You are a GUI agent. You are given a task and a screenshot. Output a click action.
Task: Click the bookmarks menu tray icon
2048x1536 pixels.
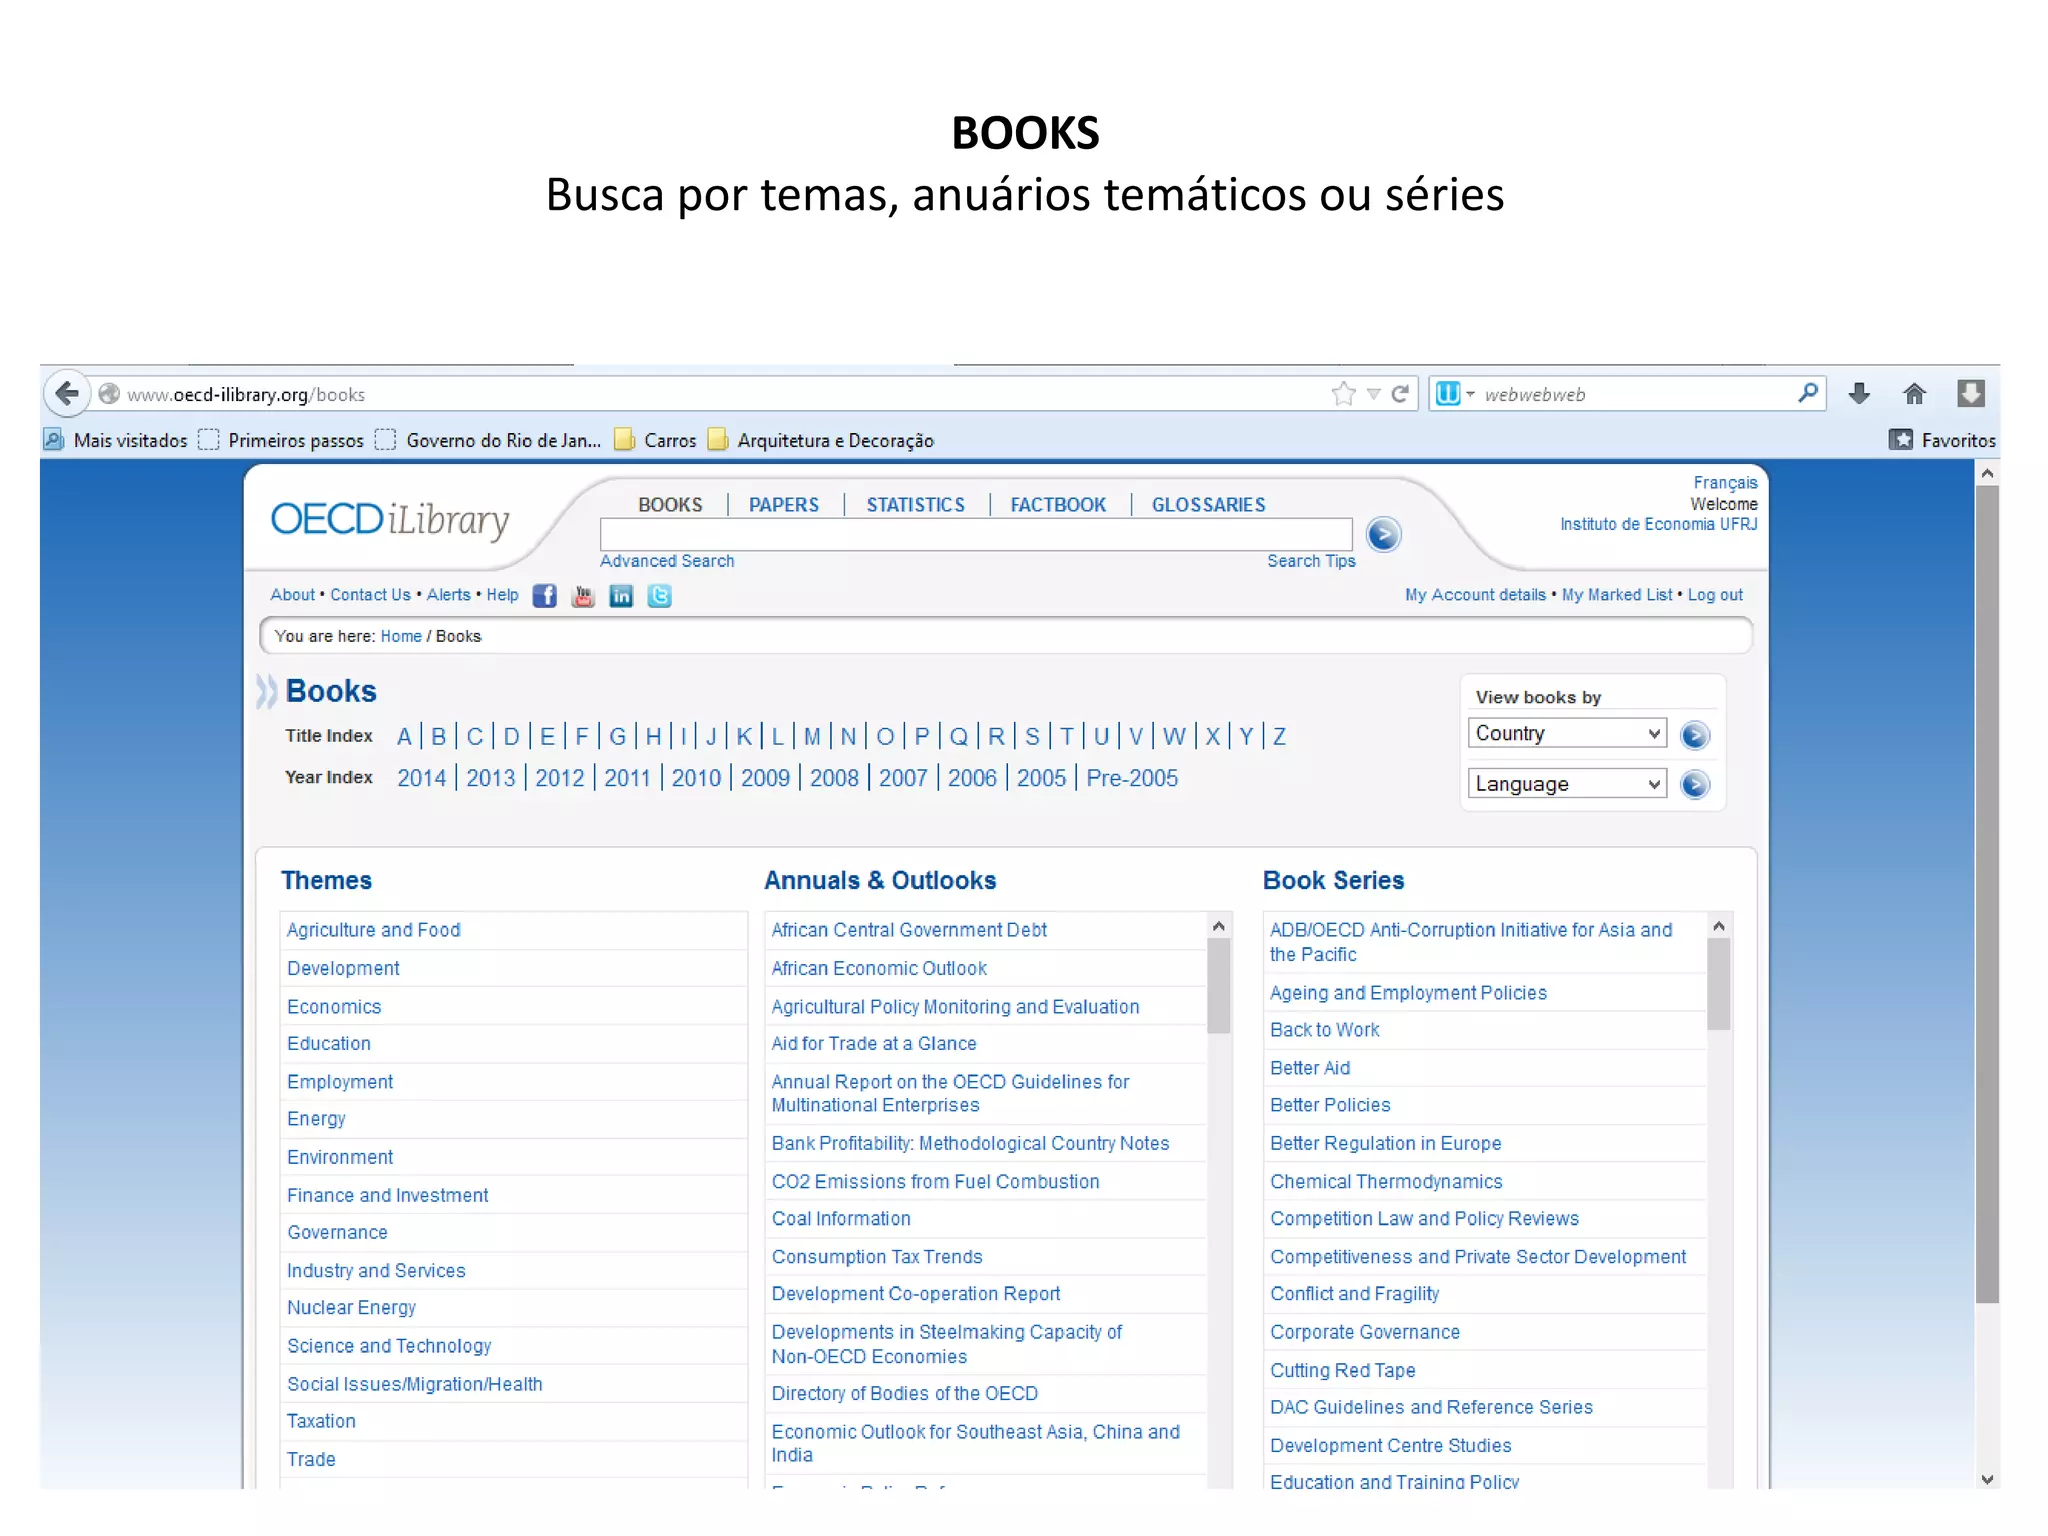click(x=1970, y=394)
